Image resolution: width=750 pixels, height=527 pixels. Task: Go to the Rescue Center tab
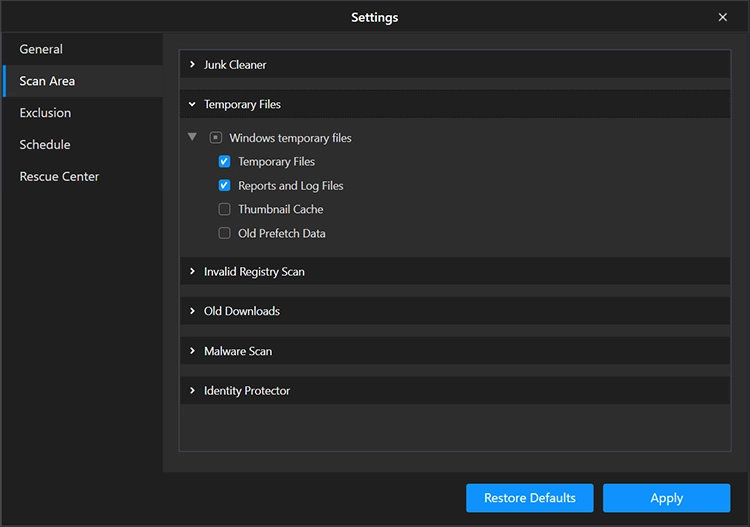coord(59,177)
